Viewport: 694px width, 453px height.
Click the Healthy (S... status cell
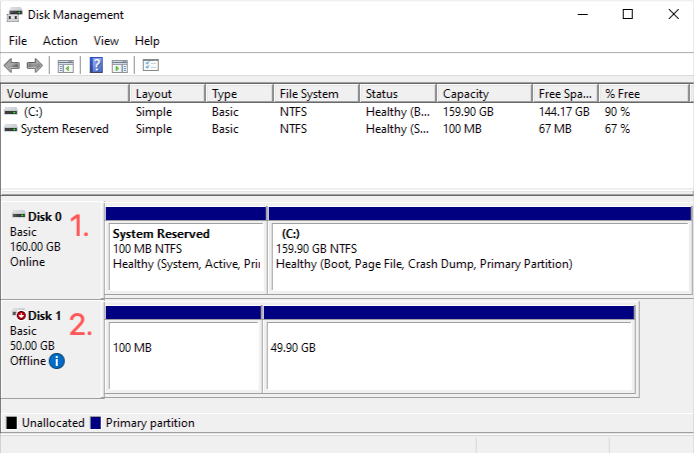(397, 129)
